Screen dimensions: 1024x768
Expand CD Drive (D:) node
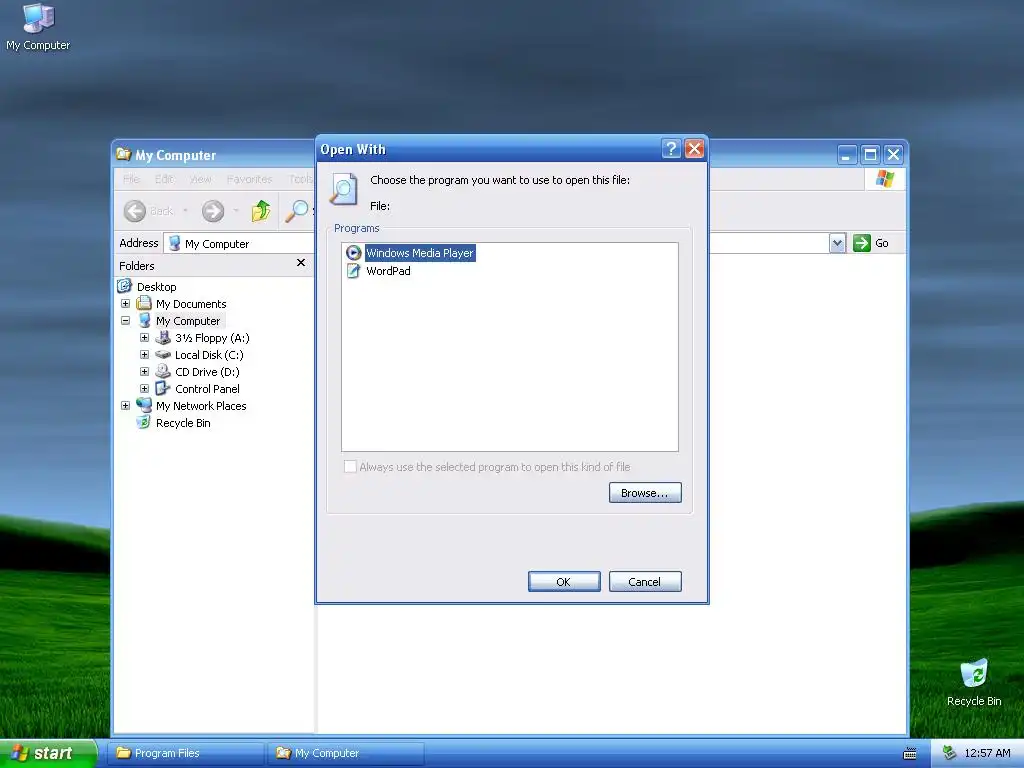coord(144,372)
